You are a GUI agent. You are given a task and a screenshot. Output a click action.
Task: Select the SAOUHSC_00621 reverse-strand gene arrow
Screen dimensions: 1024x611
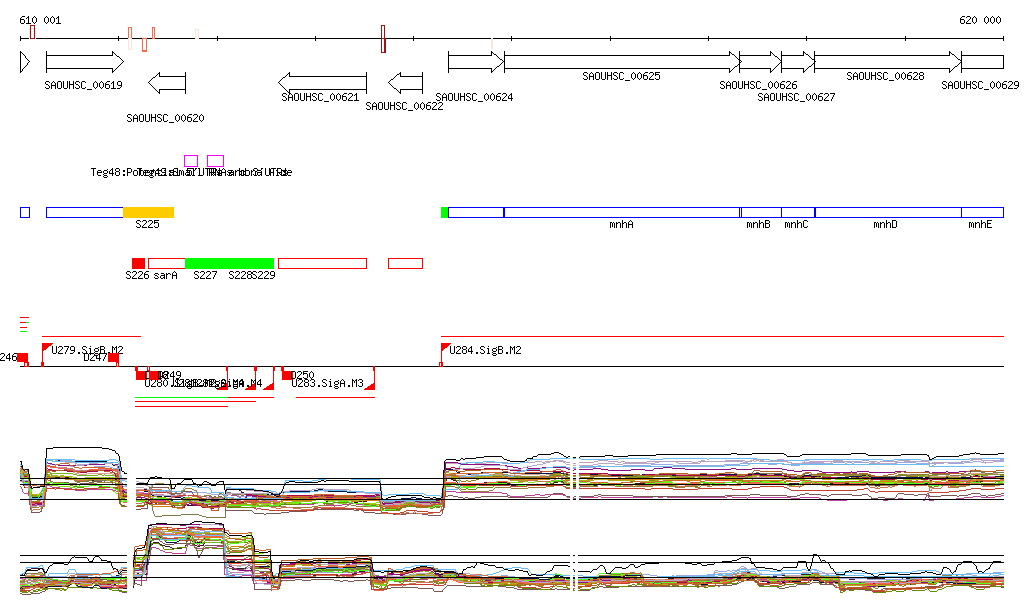[x=323, y=83]
